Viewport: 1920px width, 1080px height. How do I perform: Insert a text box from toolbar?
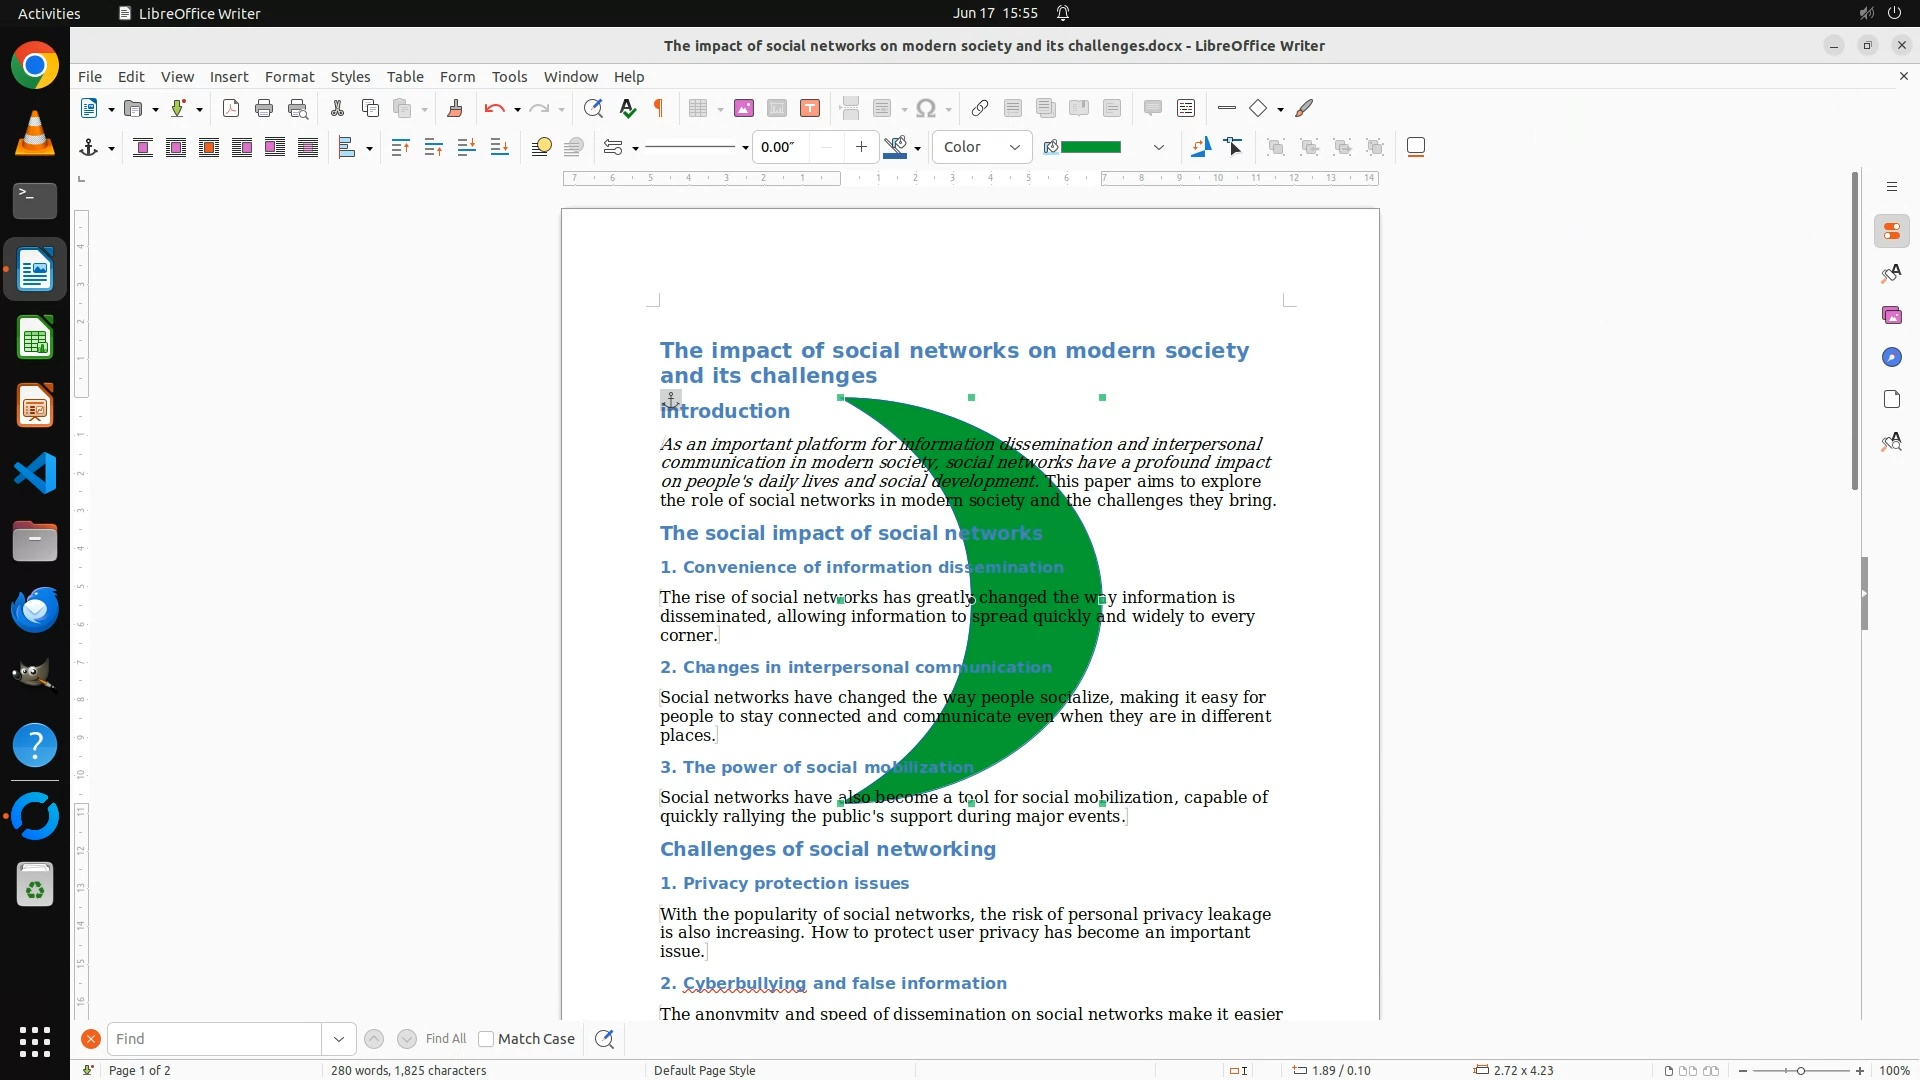[x=810, y=109]
